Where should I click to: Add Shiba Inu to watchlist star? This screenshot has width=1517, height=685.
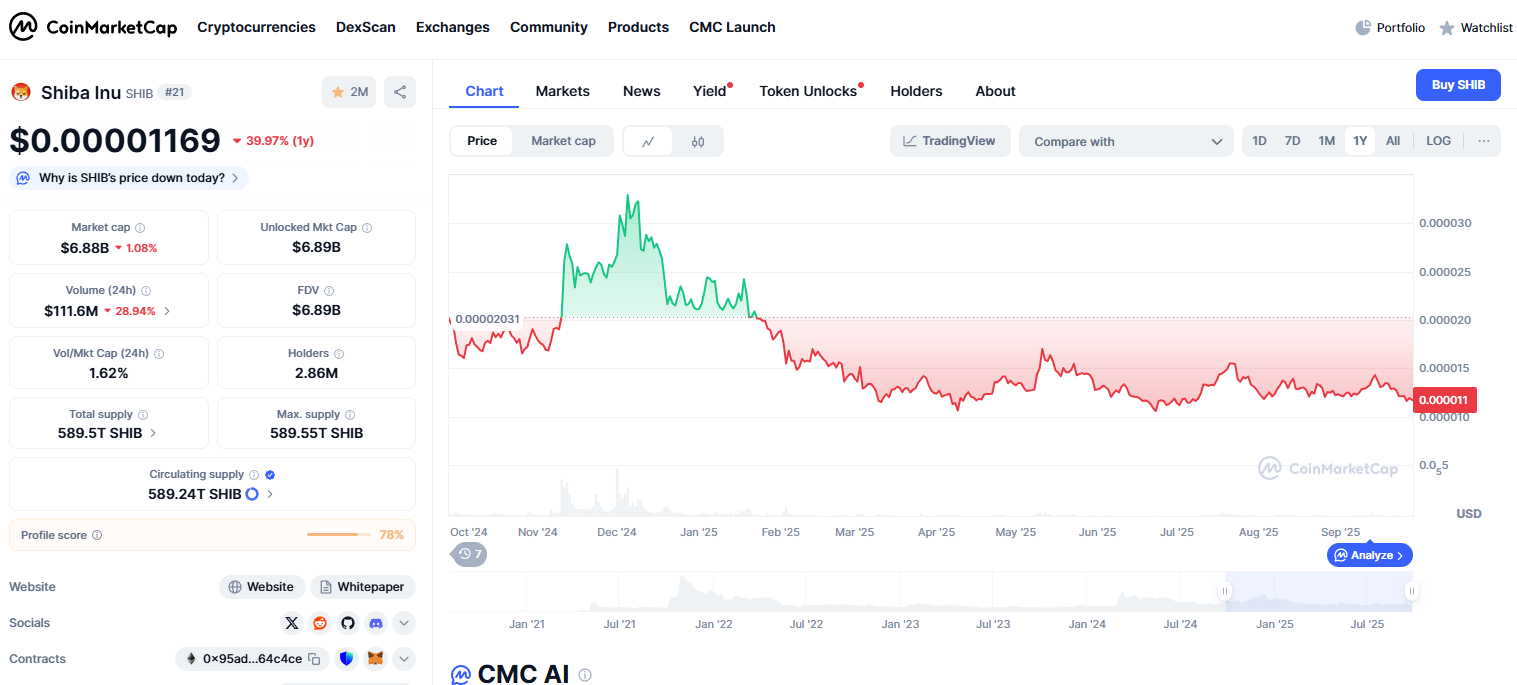click(349, 92)
